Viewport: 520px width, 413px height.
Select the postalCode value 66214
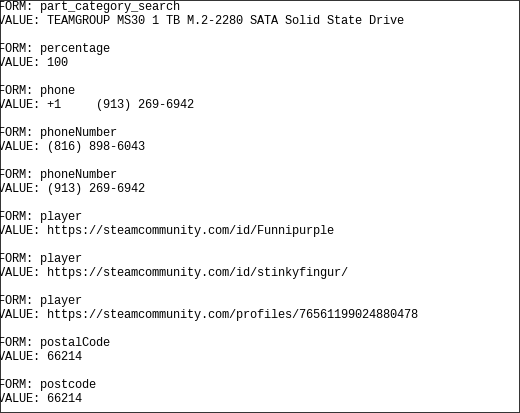click(x=64, y=356)
